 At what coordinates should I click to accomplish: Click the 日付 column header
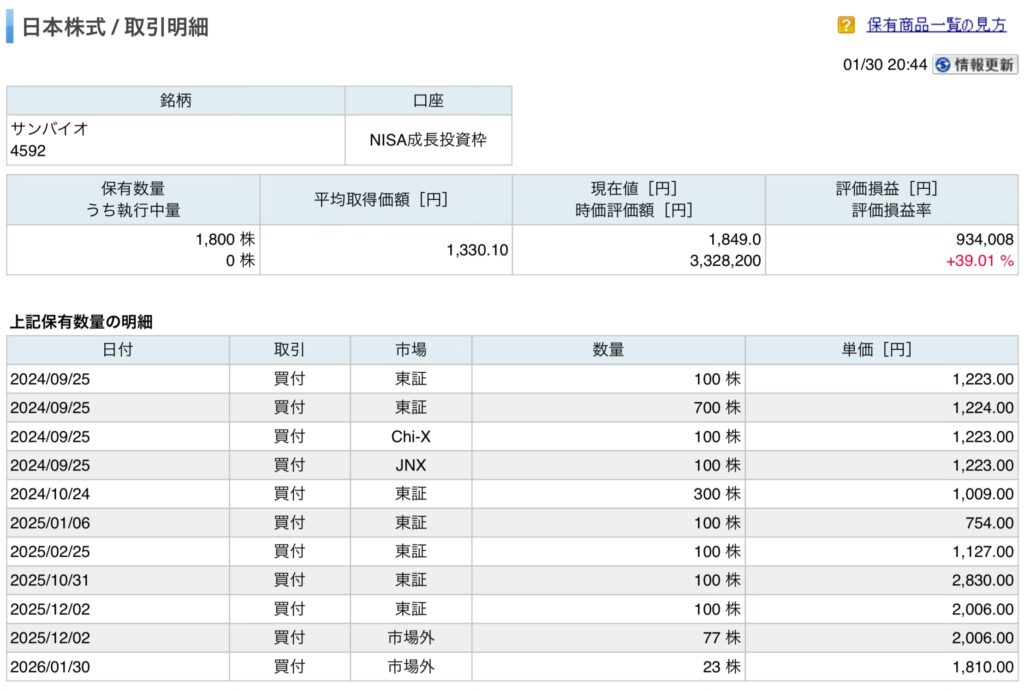[117, 349]
